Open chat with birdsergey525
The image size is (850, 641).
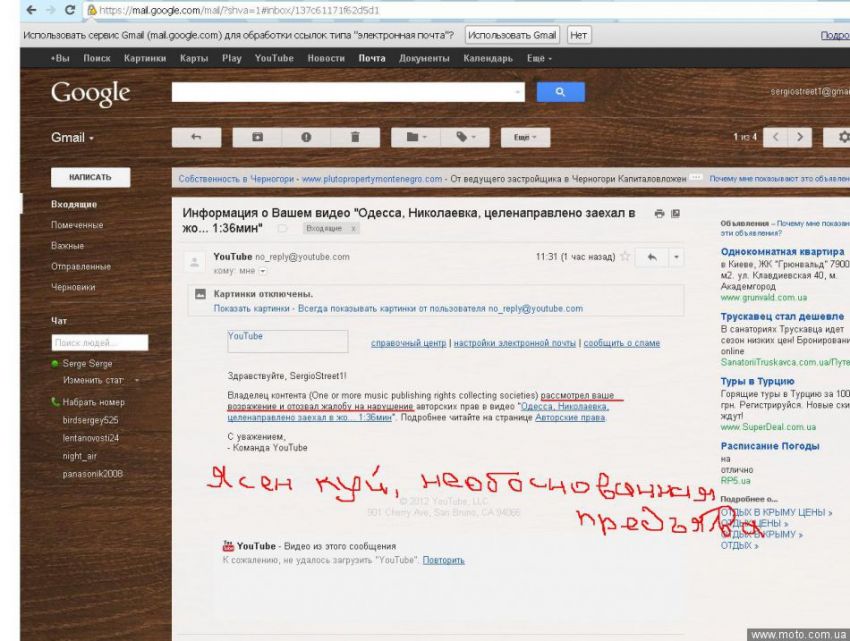(90, 420)
